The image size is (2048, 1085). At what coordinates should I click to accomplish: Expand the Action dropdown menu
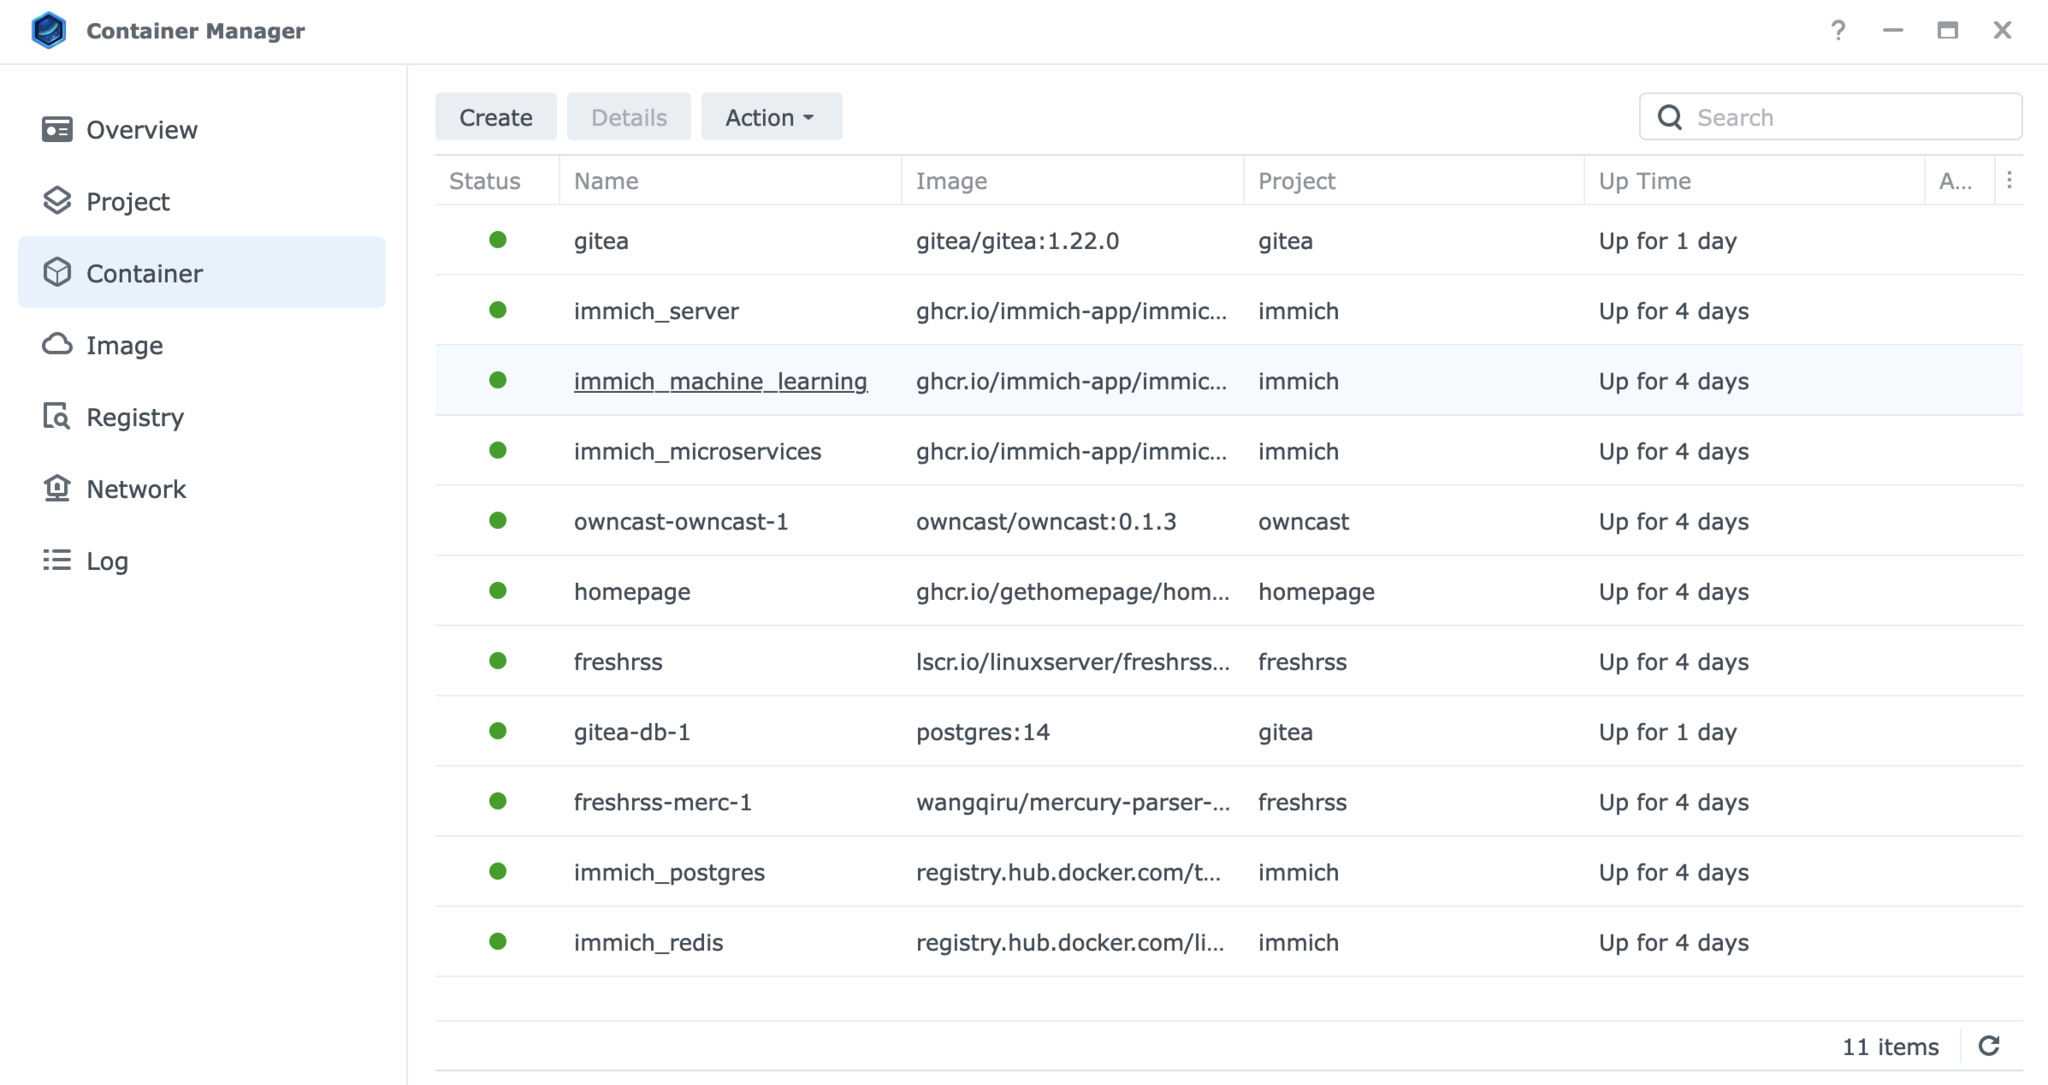click(769, 118)
